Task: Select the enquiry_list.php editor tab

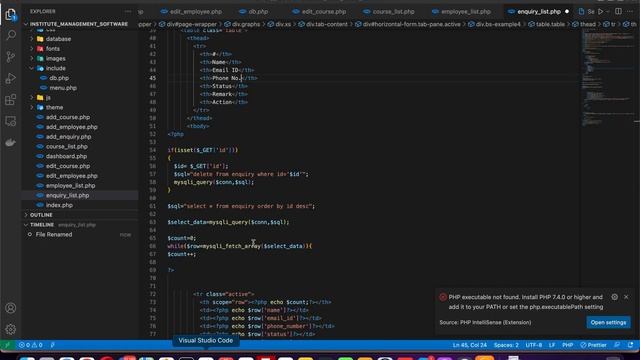Action: (539, 11)
